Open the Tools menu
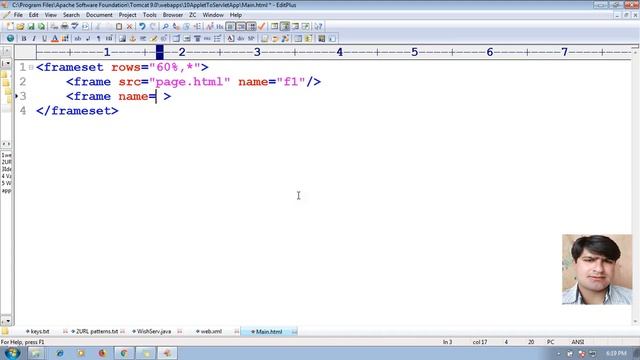 tap(149, 15)
